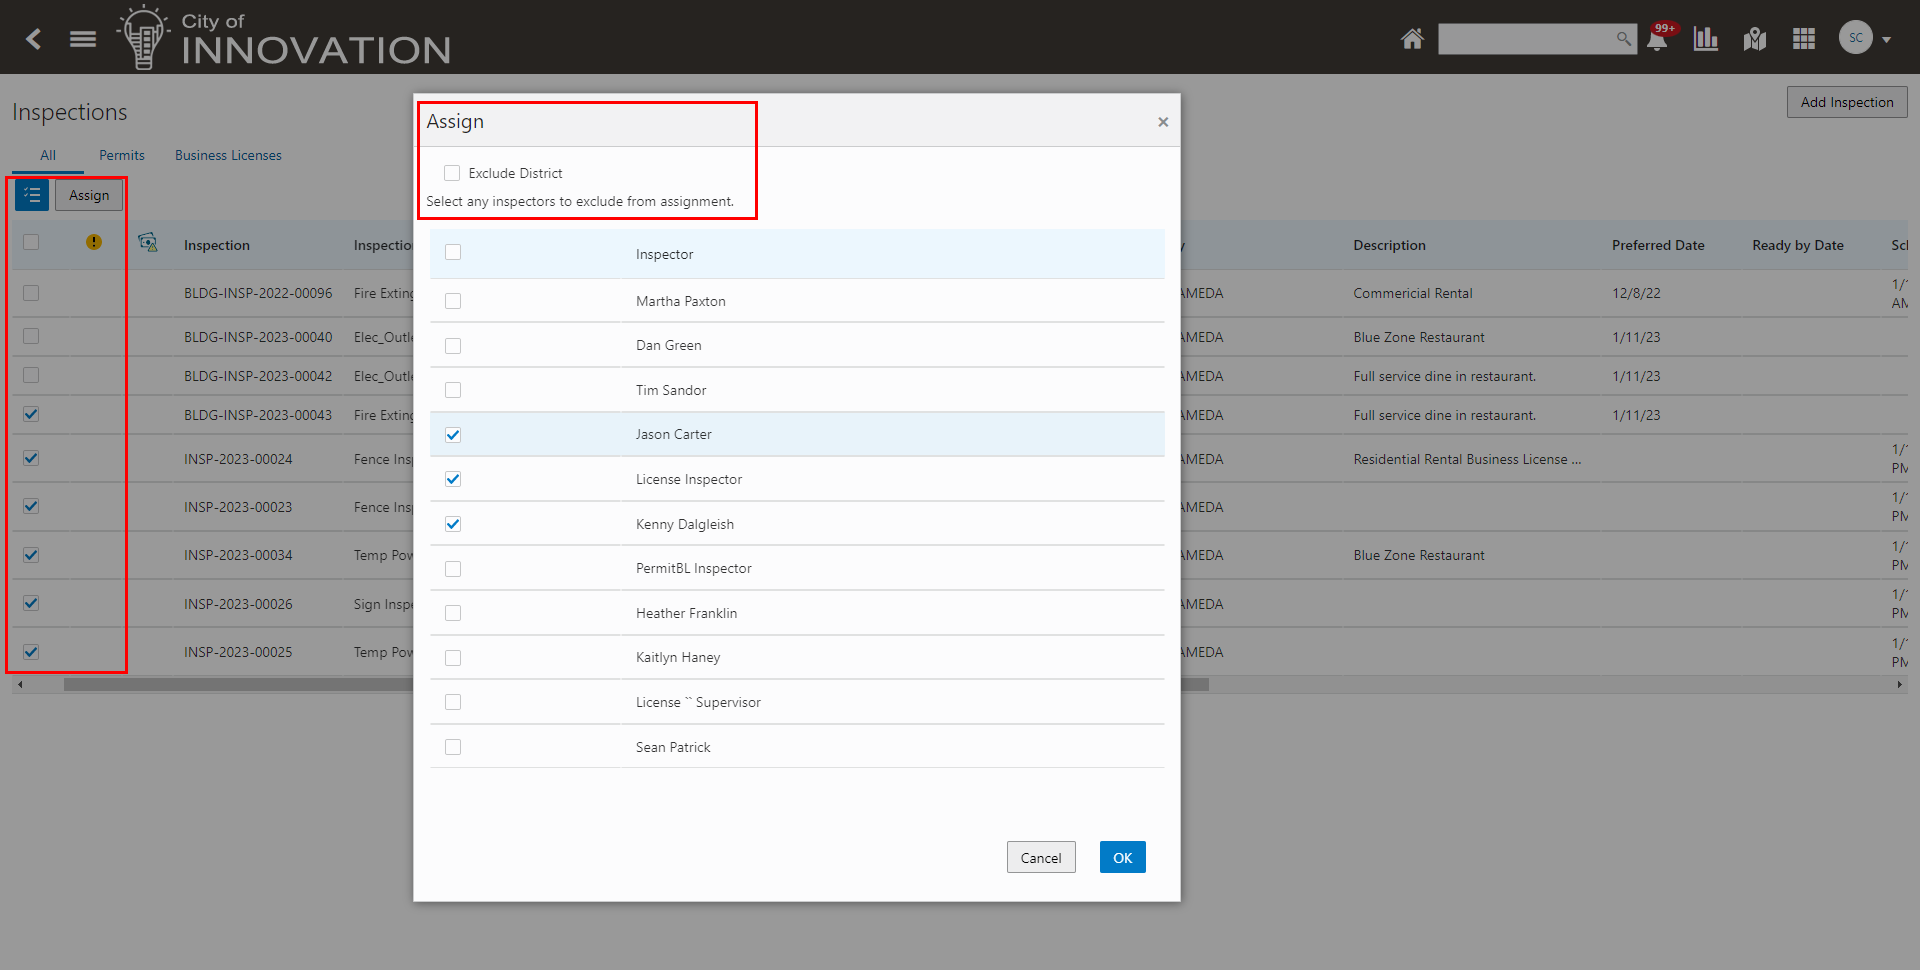1920x970 pixels.
Task: Switch to the Permits tab
Action: pyautogui.click(x=121, y=155)
